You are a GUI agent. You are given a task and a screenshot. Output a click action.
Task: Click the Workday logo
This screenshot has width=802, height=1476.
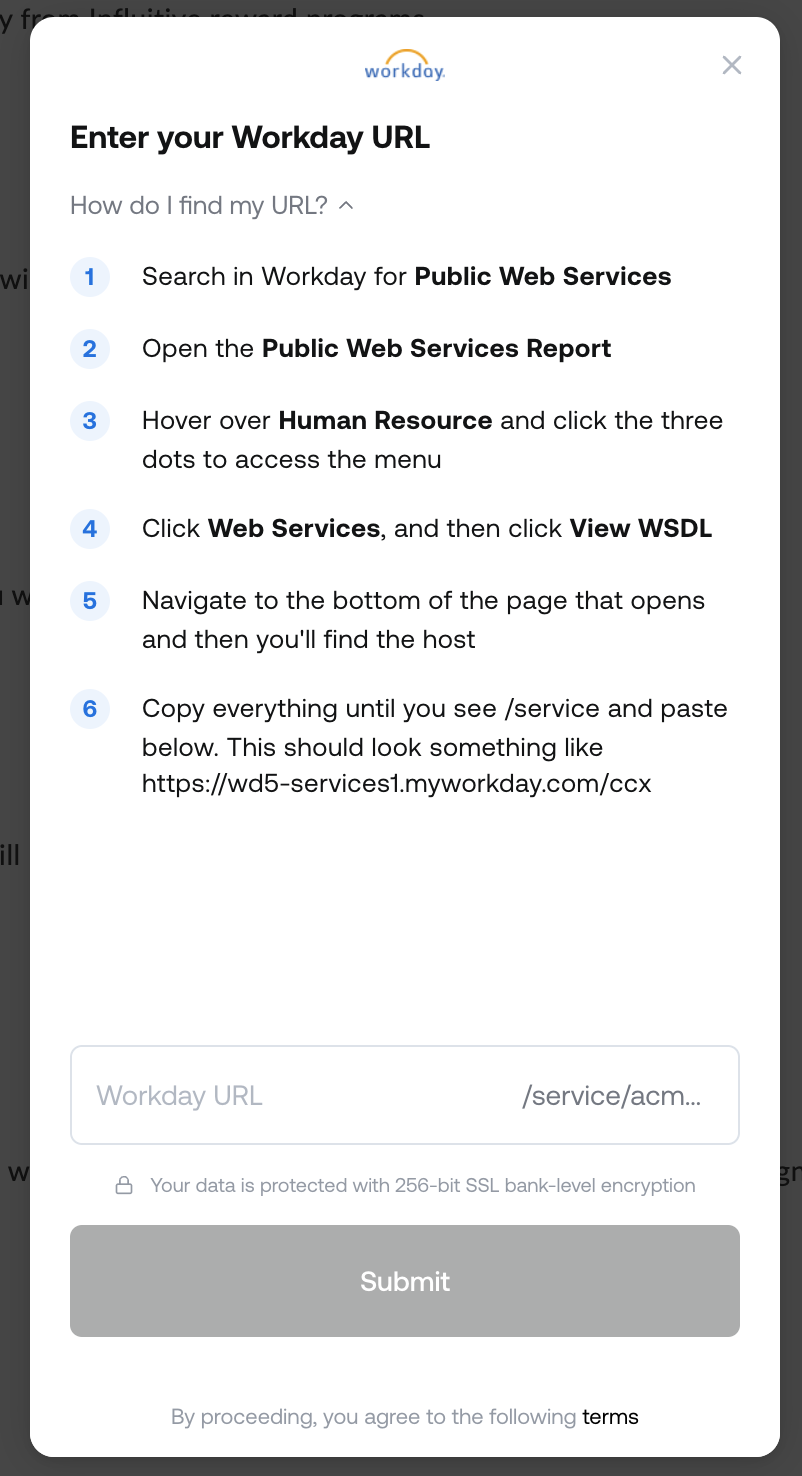[405, 65]
